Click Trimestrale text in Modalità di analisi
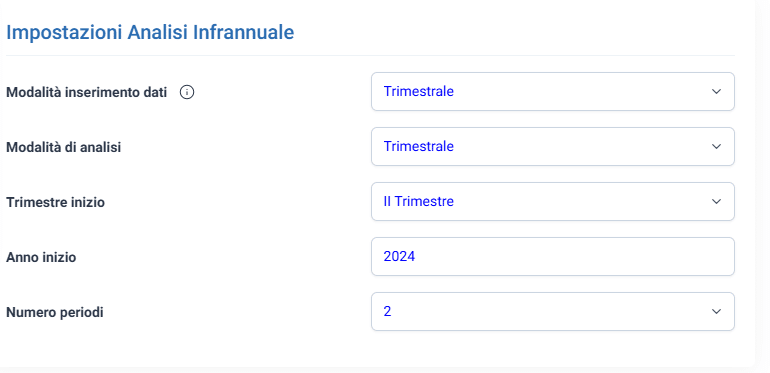Viewport: 770px width, 373px height. [x=418, y=147]
